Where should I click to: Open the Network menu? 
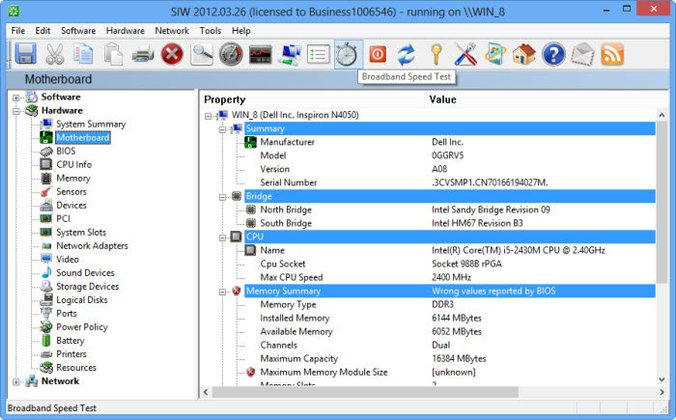[x=172, y=31]
